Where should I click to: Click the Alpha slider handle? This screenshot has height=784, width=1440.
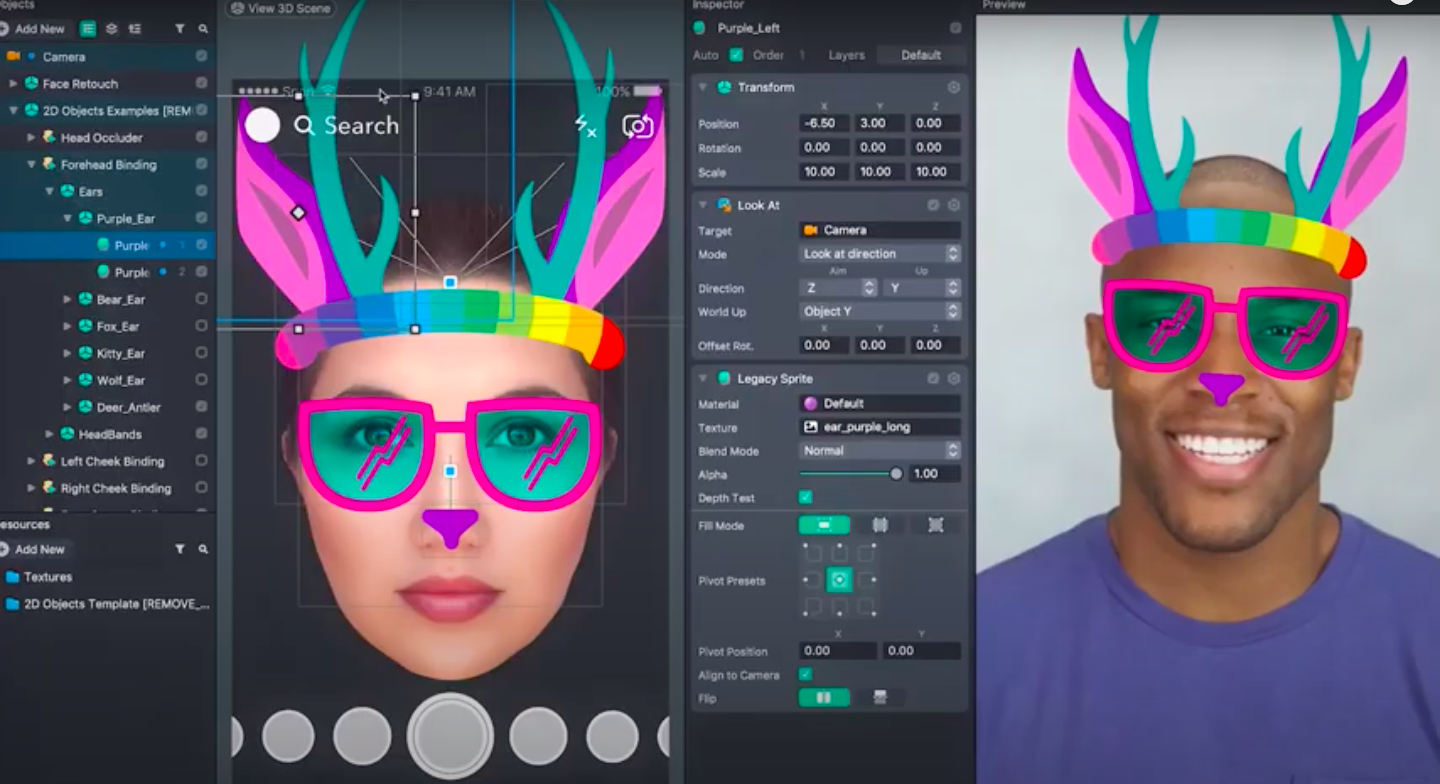(x=896, y=474)
